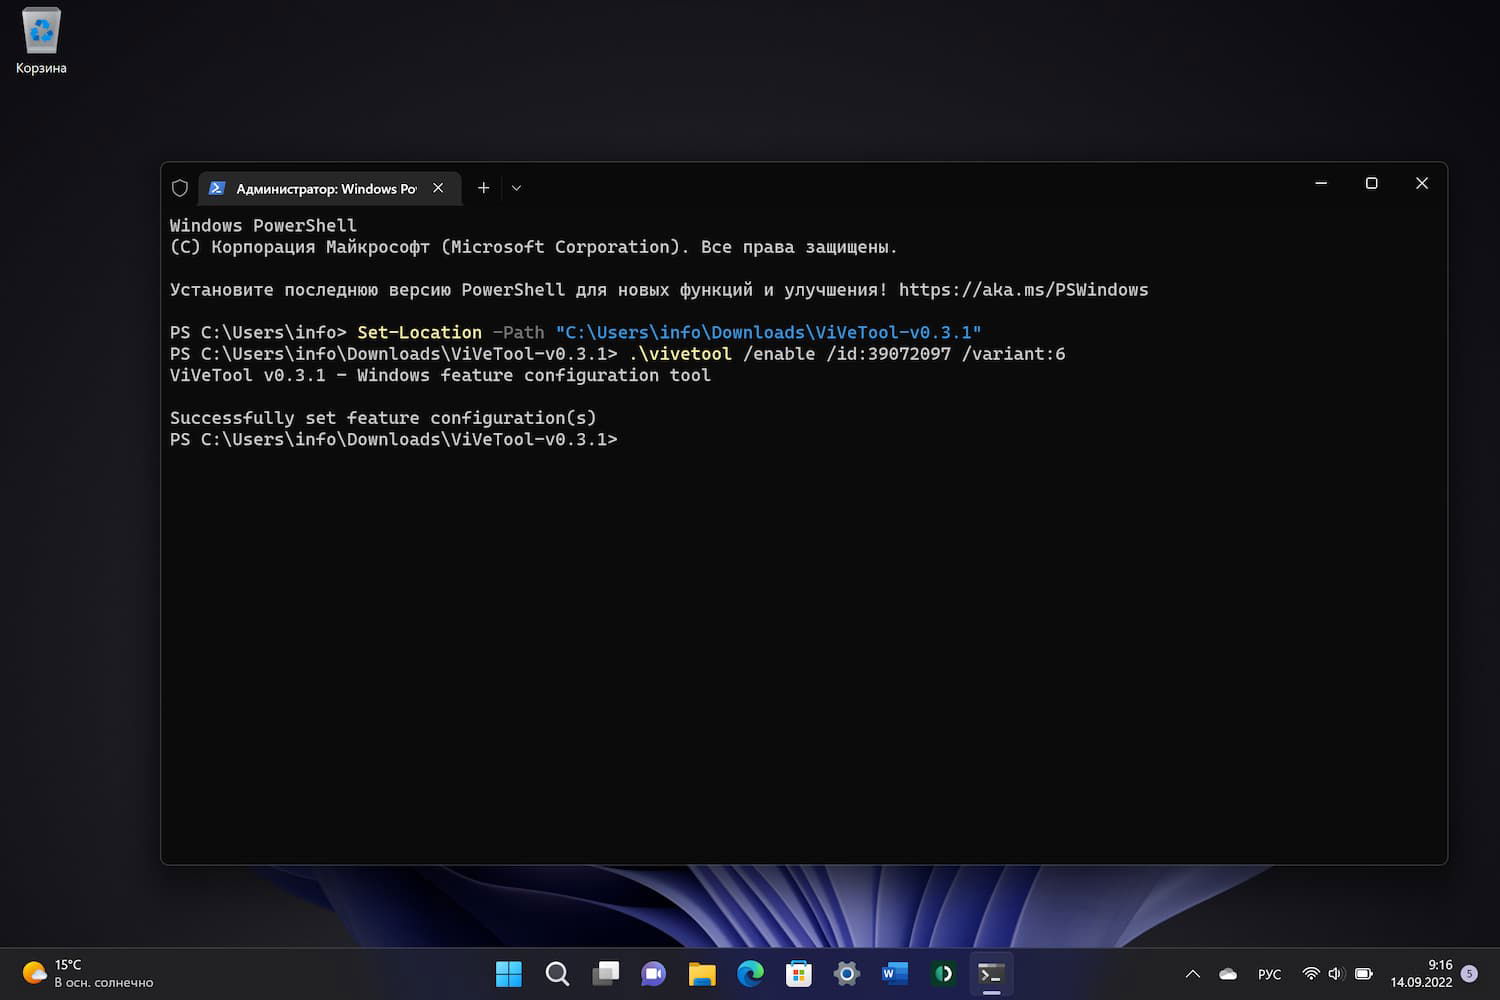Open the https://aka.ms/PSWindows link
Image resolution: width=1500 pixels, height=1000 pixels.
point(1023,290)
